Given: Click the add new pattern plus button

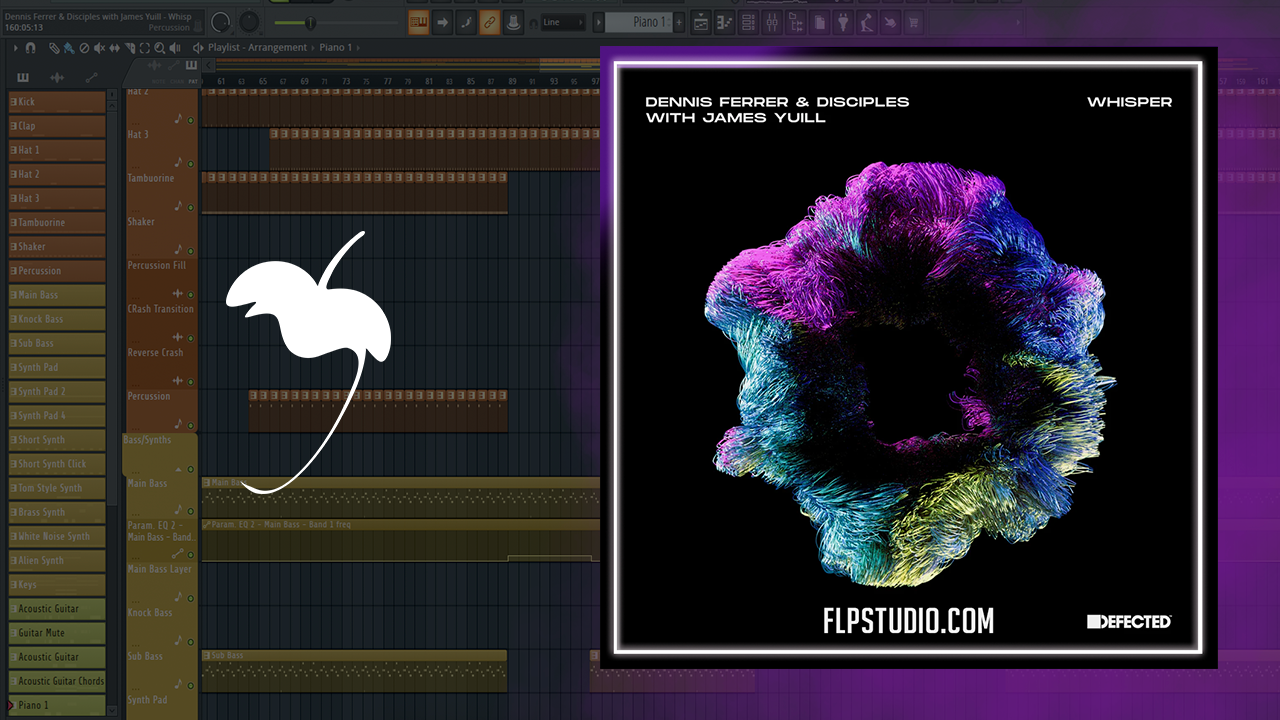Looking at the screenshot, I should pos(679,22).
